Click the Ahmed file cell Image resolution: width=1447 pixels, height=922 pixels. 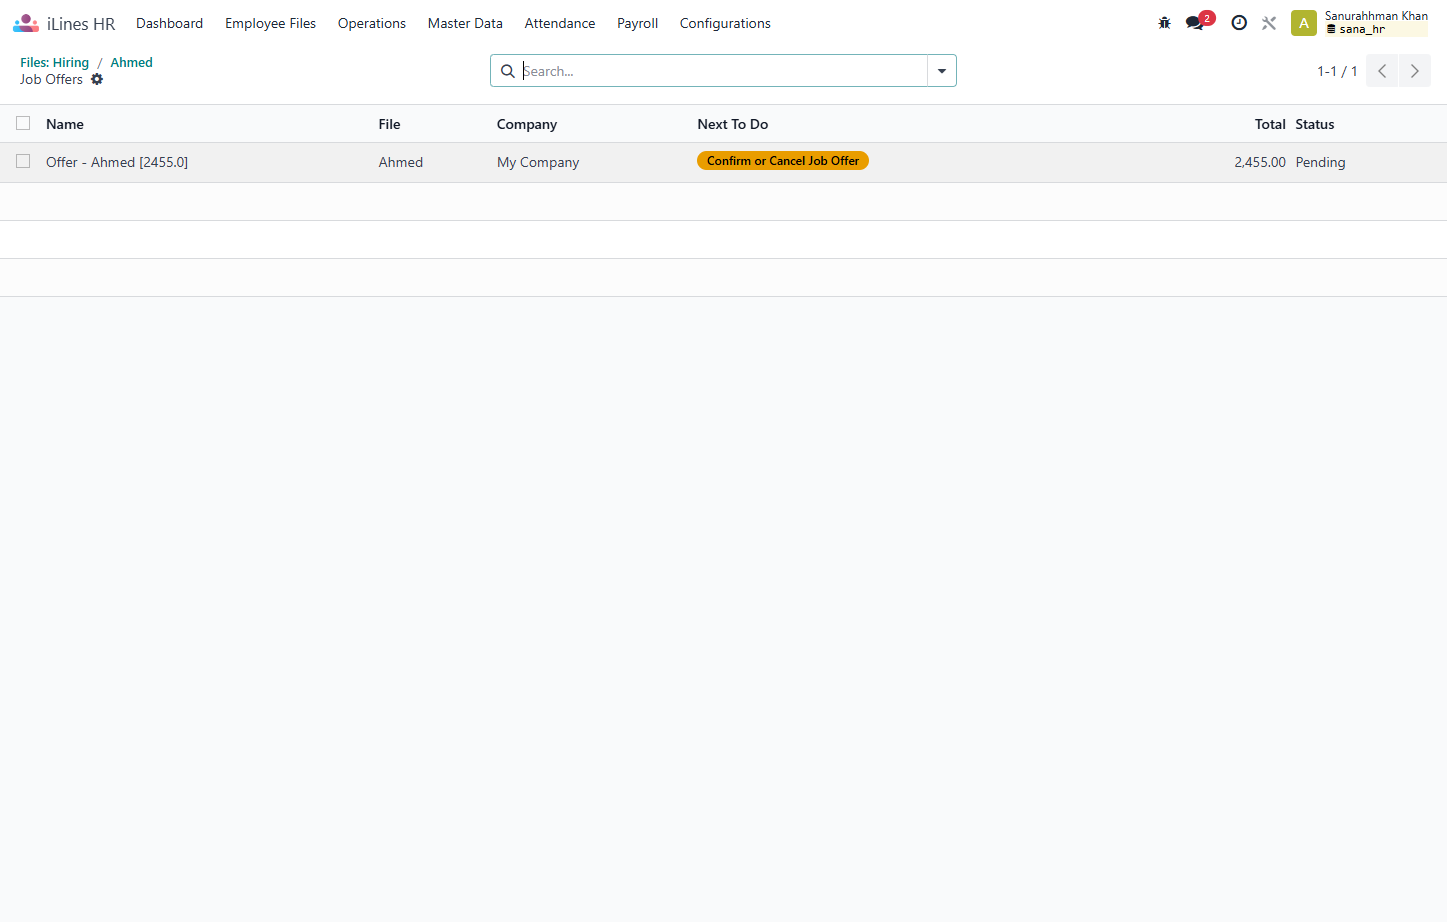[x=400, y=162]
